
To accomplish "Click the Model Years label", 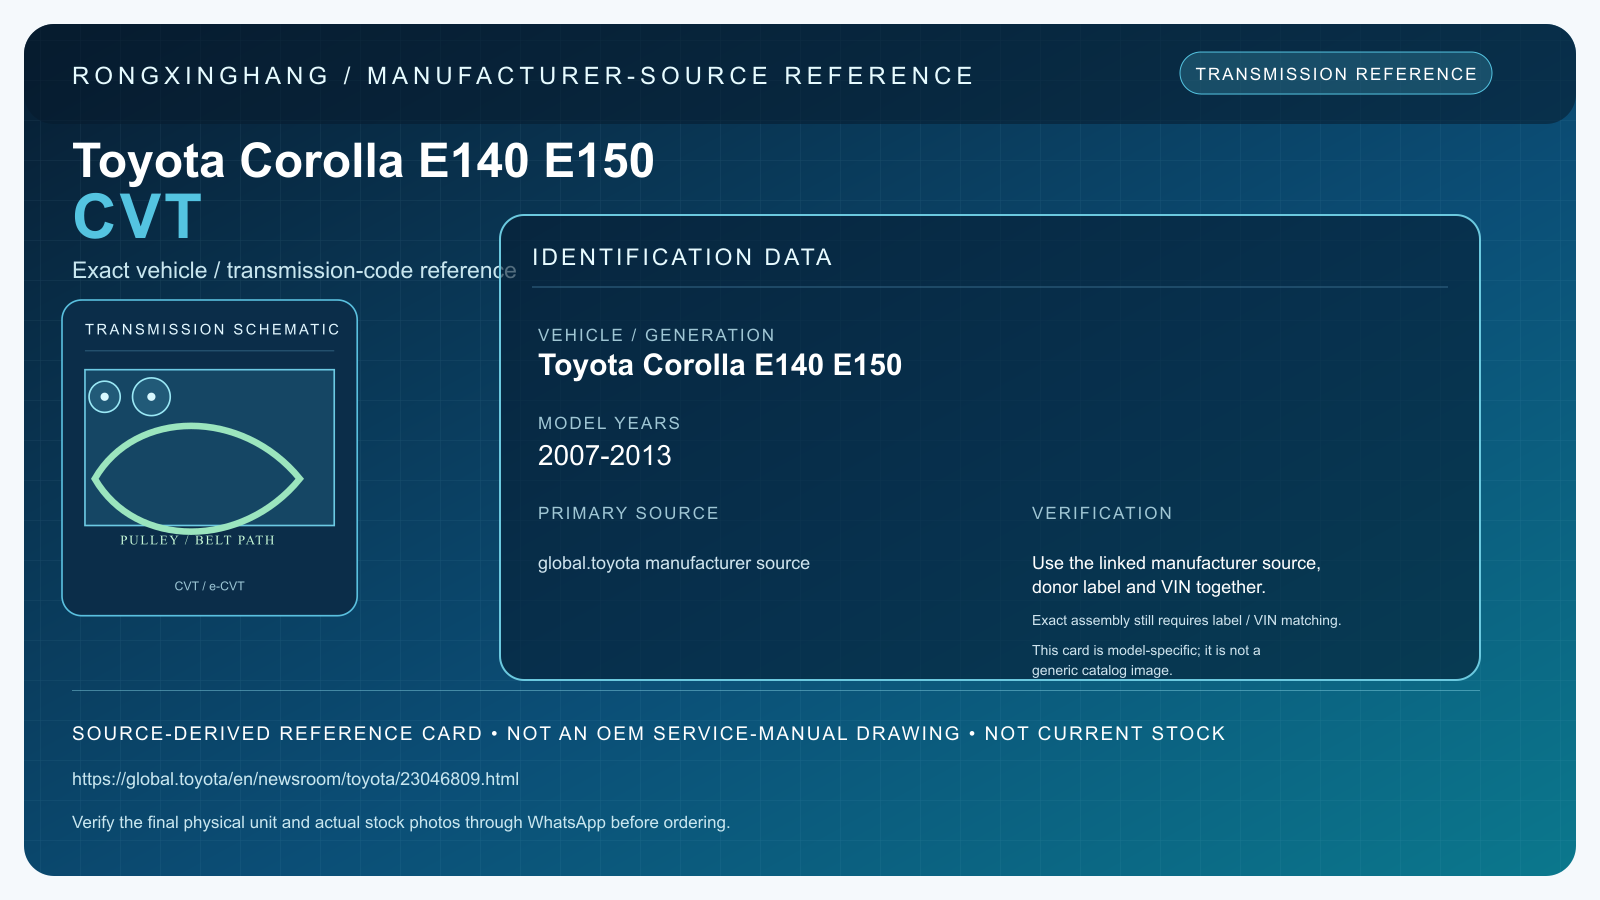I will 609,423.
